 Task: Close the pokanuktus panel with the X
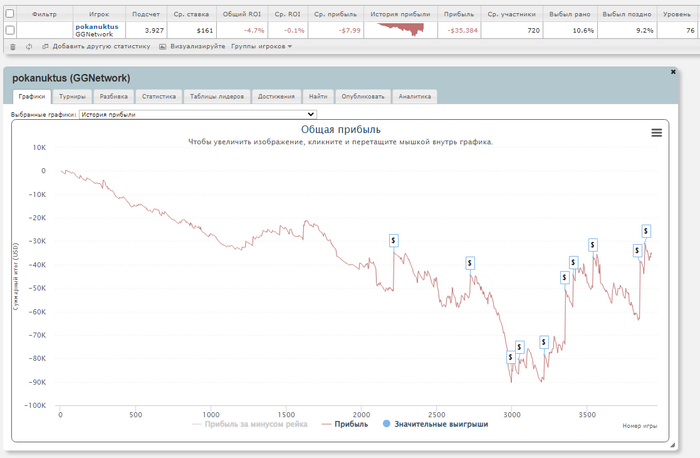point(673,71)
